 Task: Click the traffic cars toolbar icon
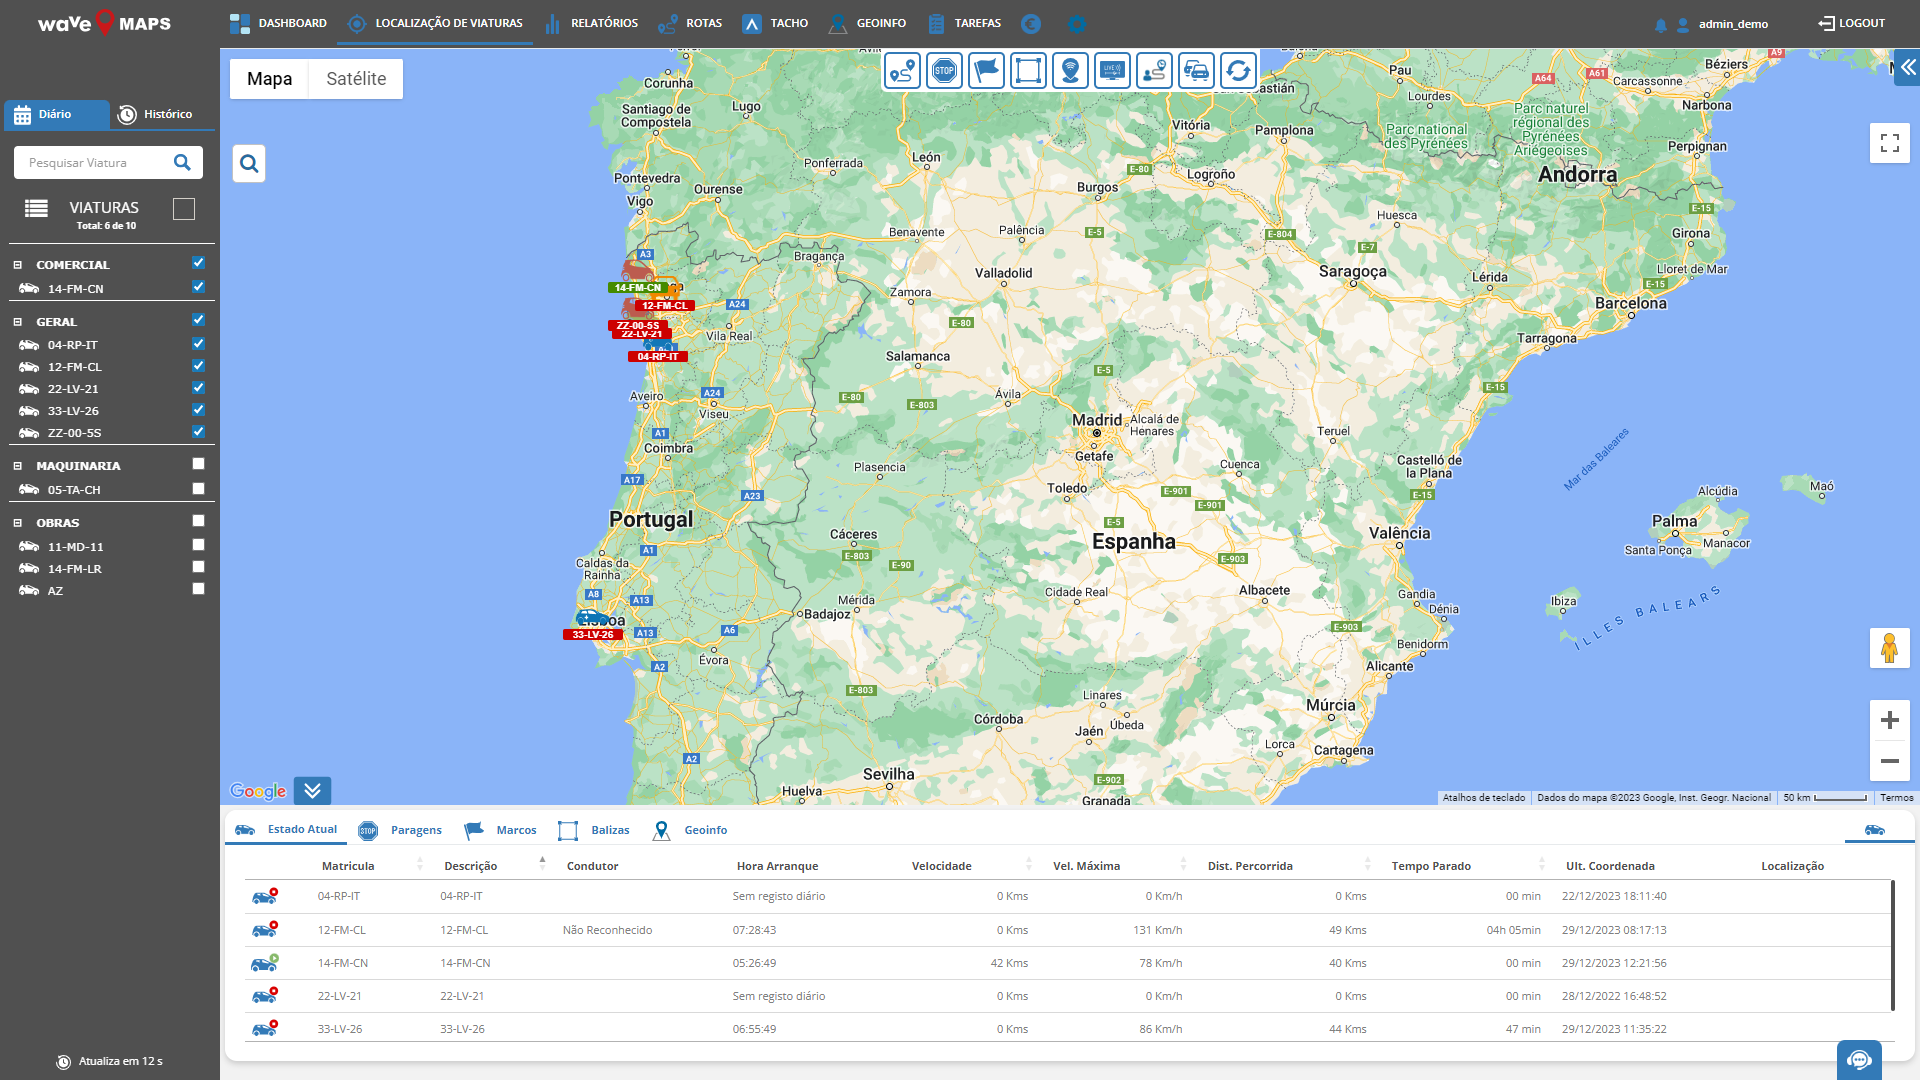click(1196, 71)
